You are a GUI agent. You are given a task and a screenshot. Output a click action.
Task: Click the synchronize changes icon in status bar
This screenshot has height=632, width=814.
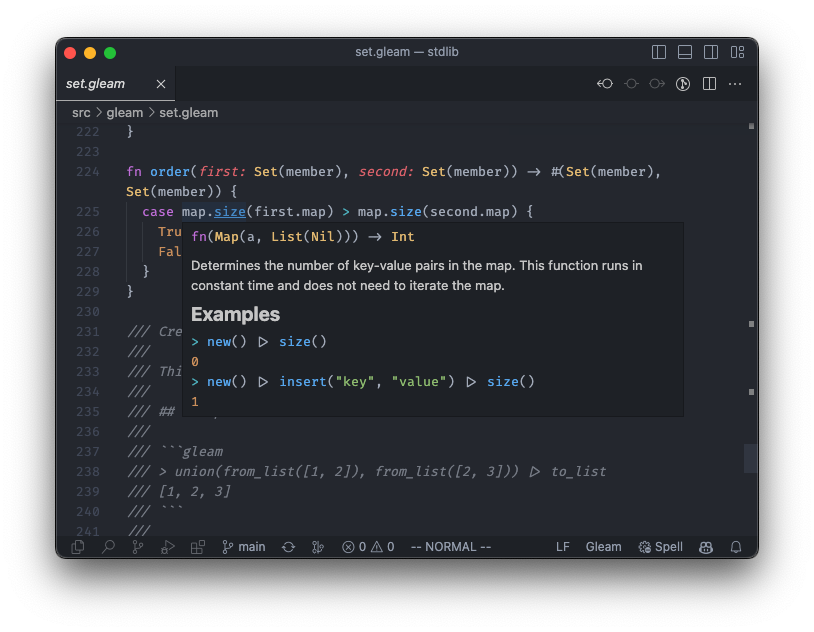pos(289,547)
